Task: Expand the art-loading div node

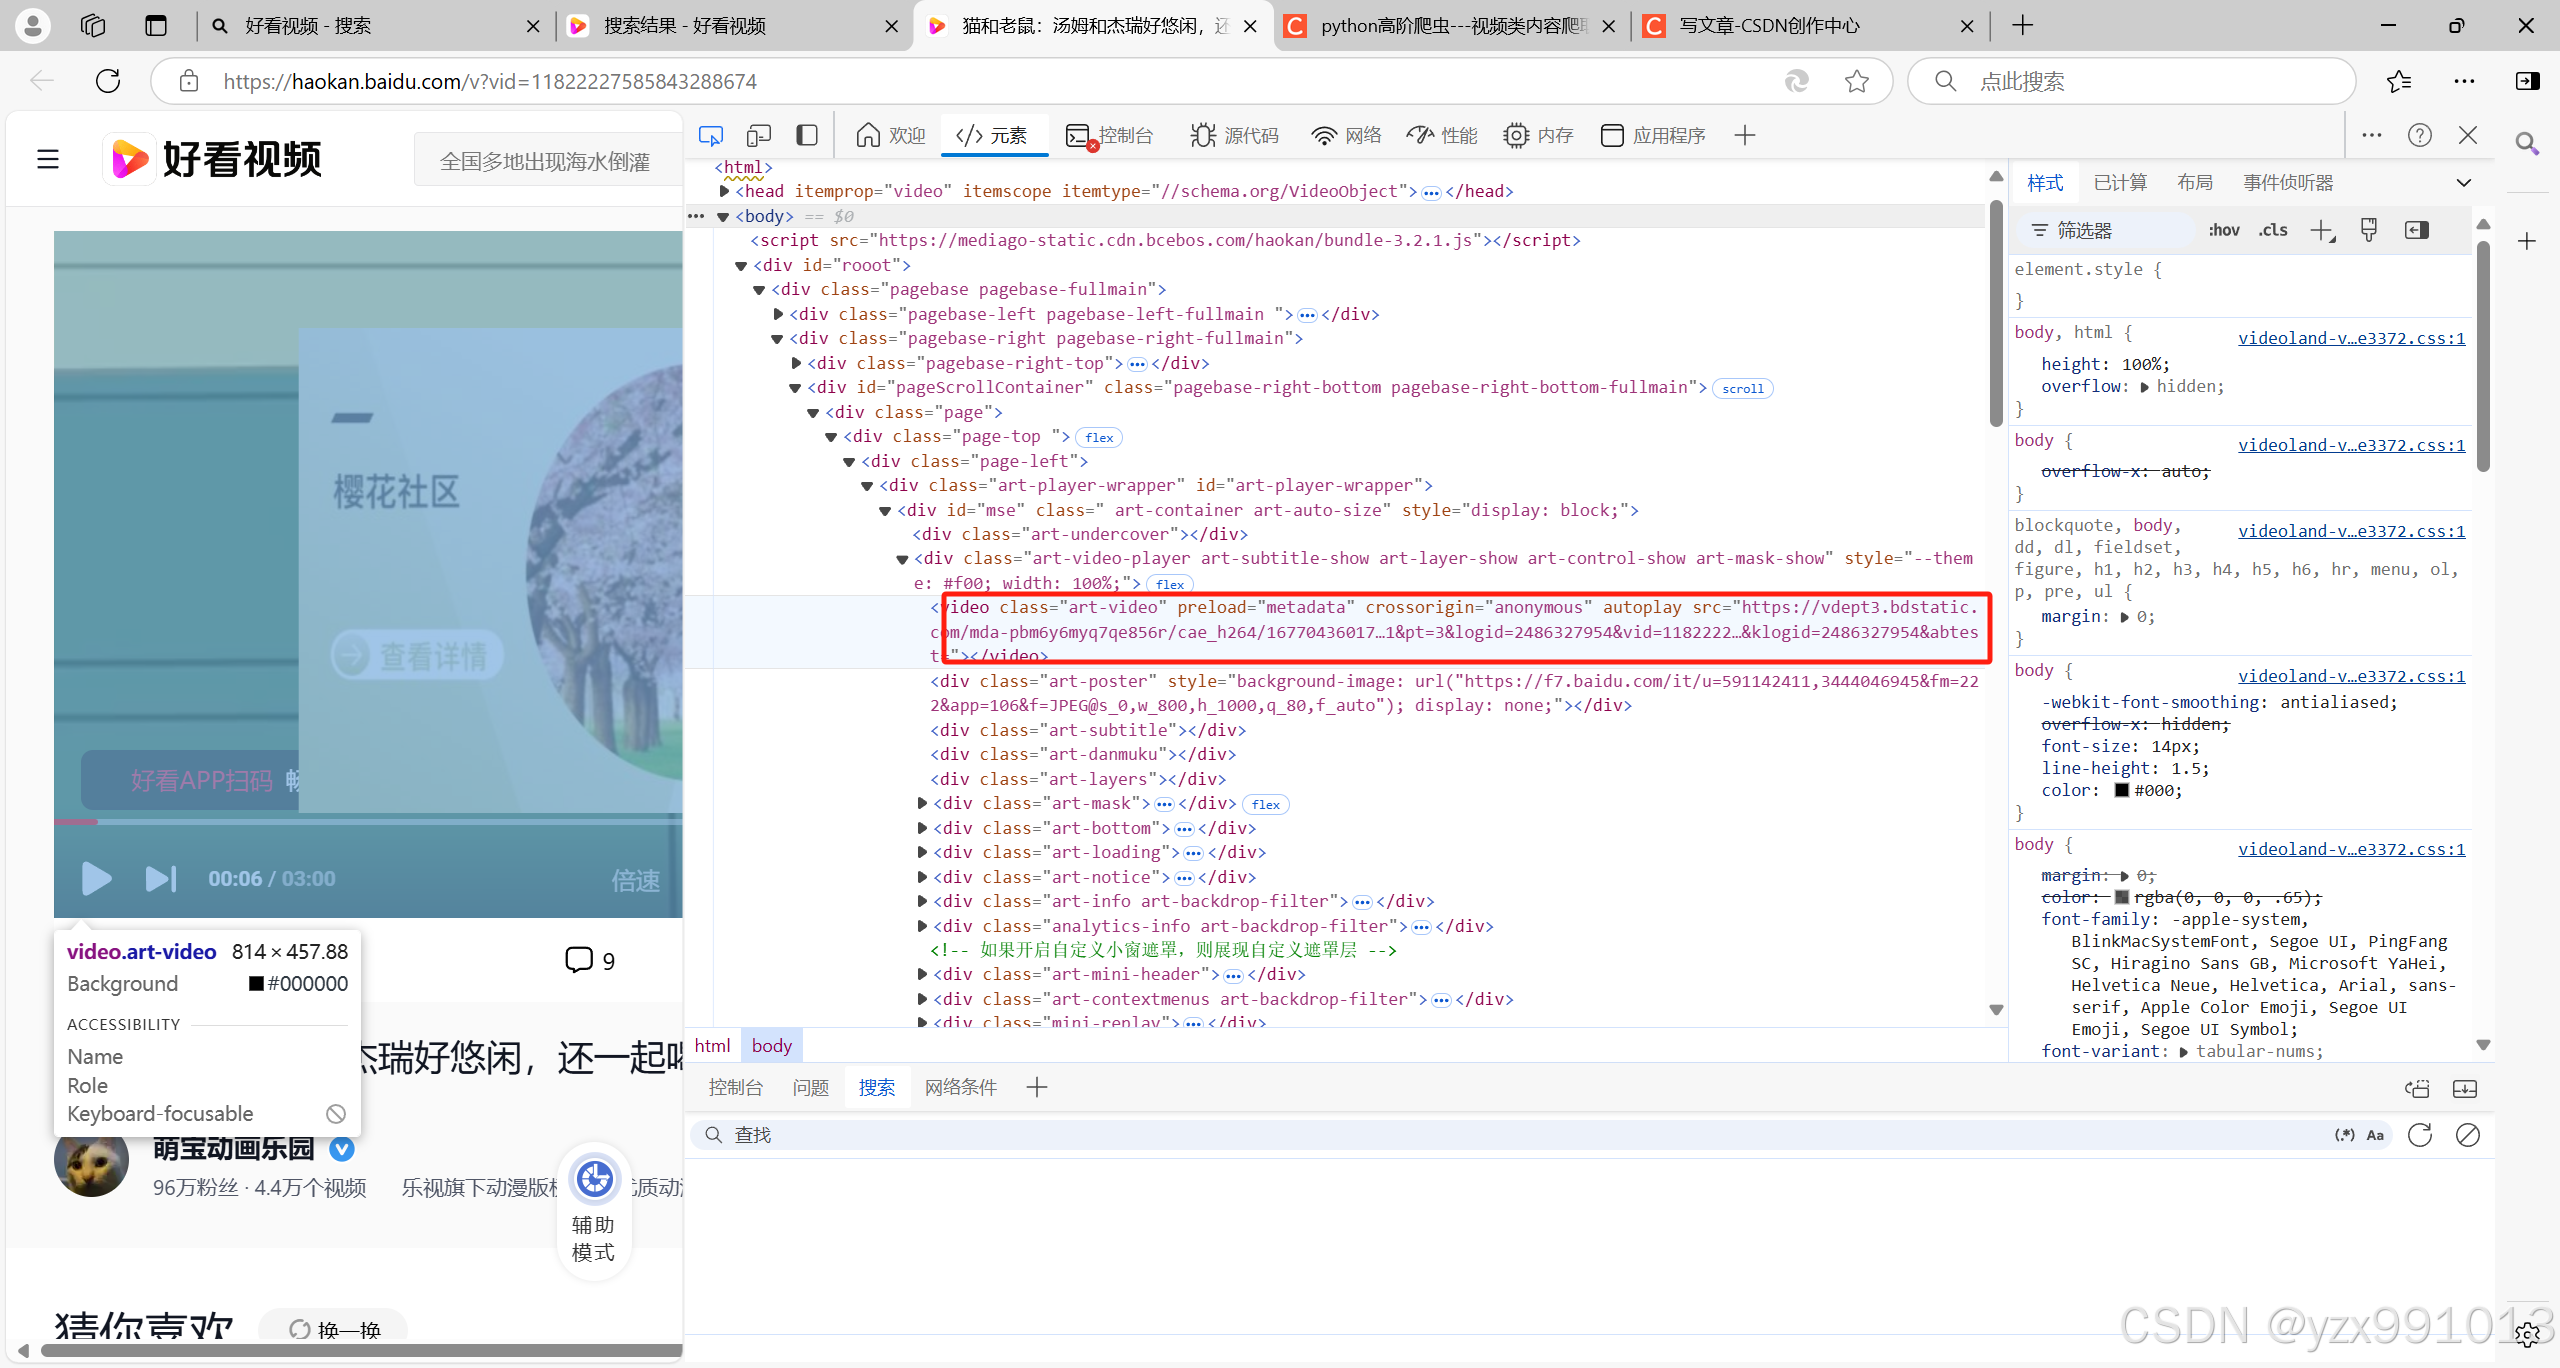Action: 923,852
